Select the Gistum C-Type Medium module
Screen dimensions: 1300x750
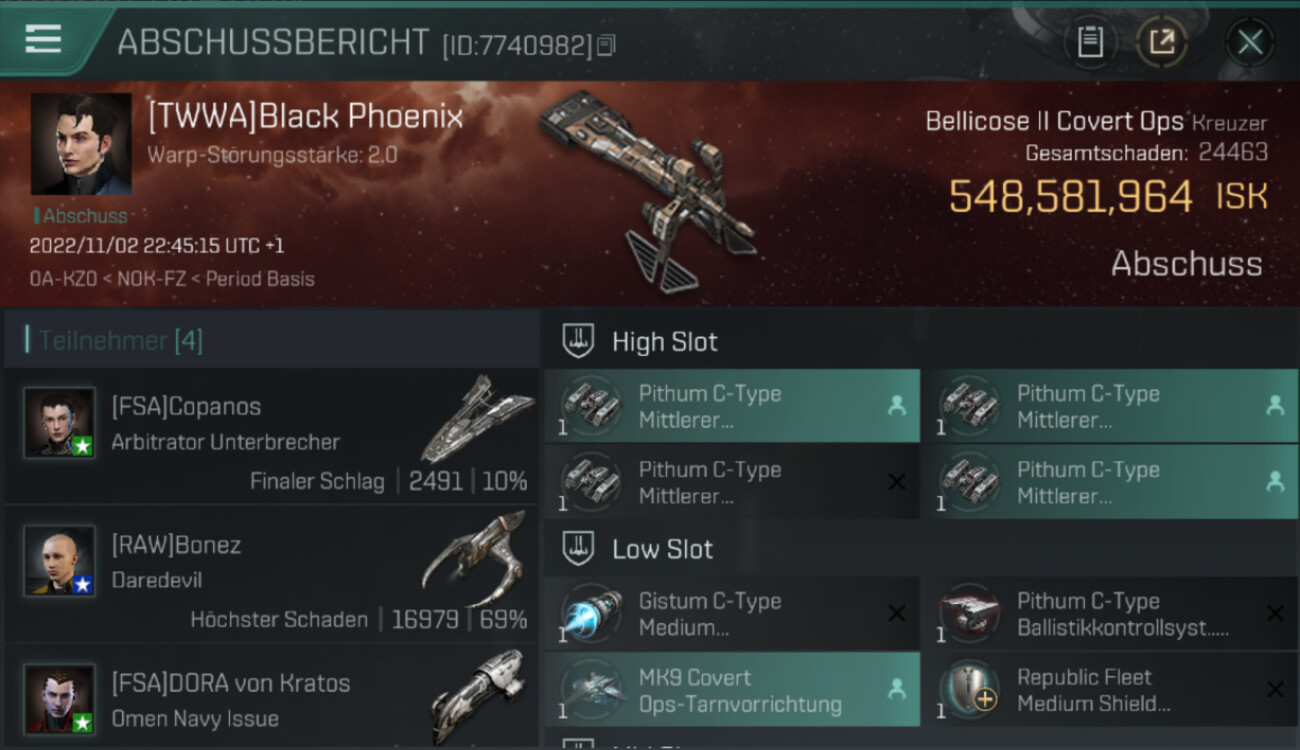point(732,614)
